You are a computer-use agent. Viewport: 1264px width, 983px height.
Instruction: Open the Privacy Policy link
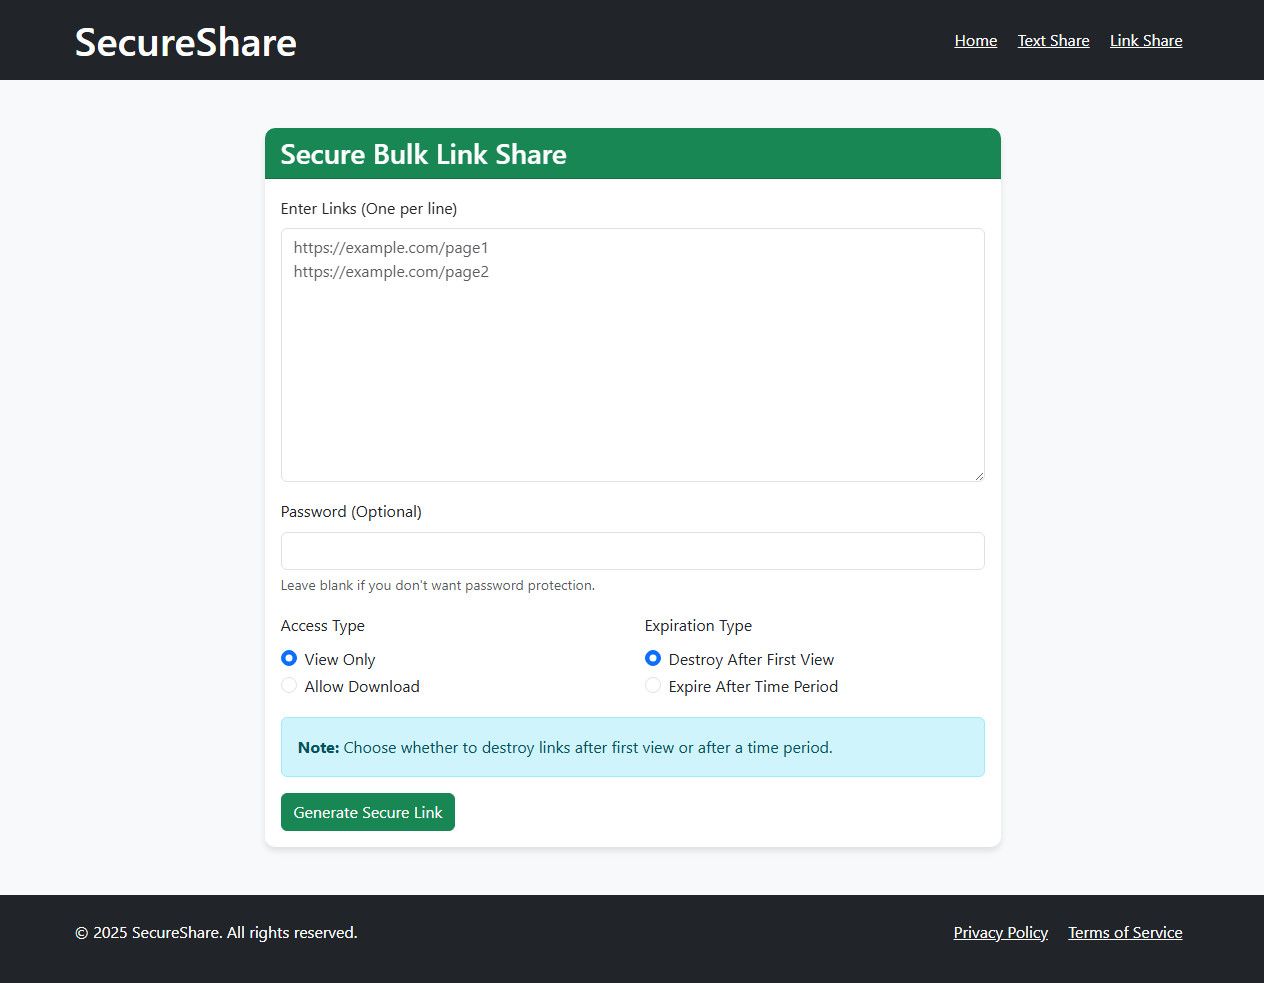(x=1000, y=932)
